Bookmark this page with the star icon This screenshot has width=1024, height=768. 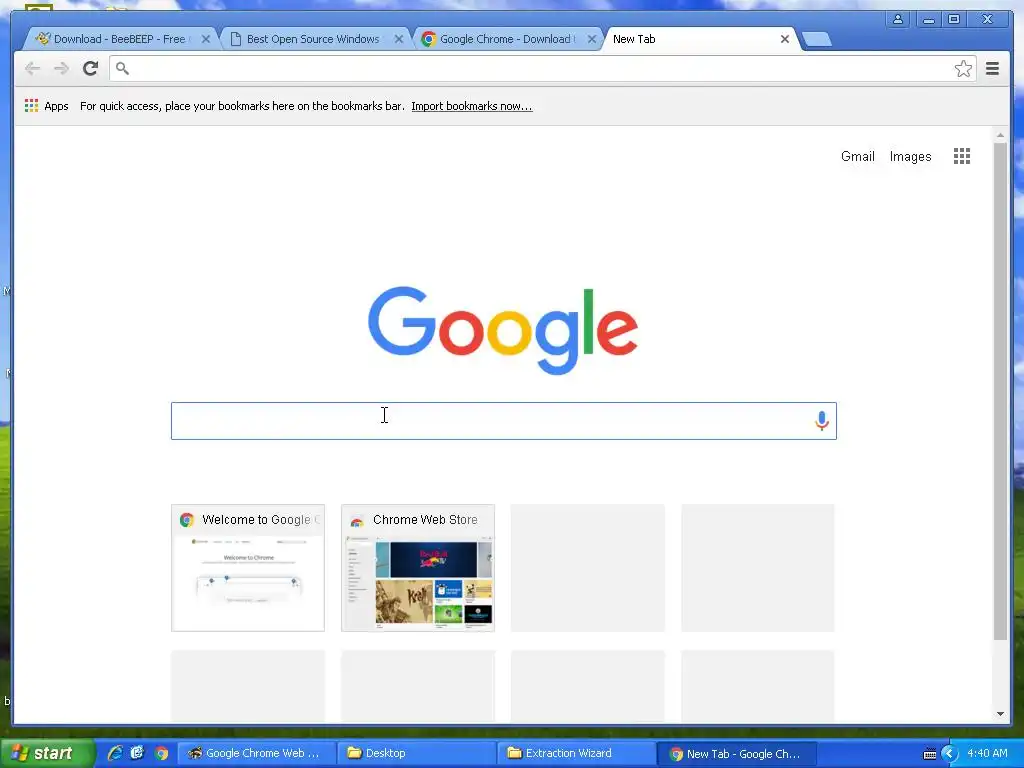pos(963,69)
